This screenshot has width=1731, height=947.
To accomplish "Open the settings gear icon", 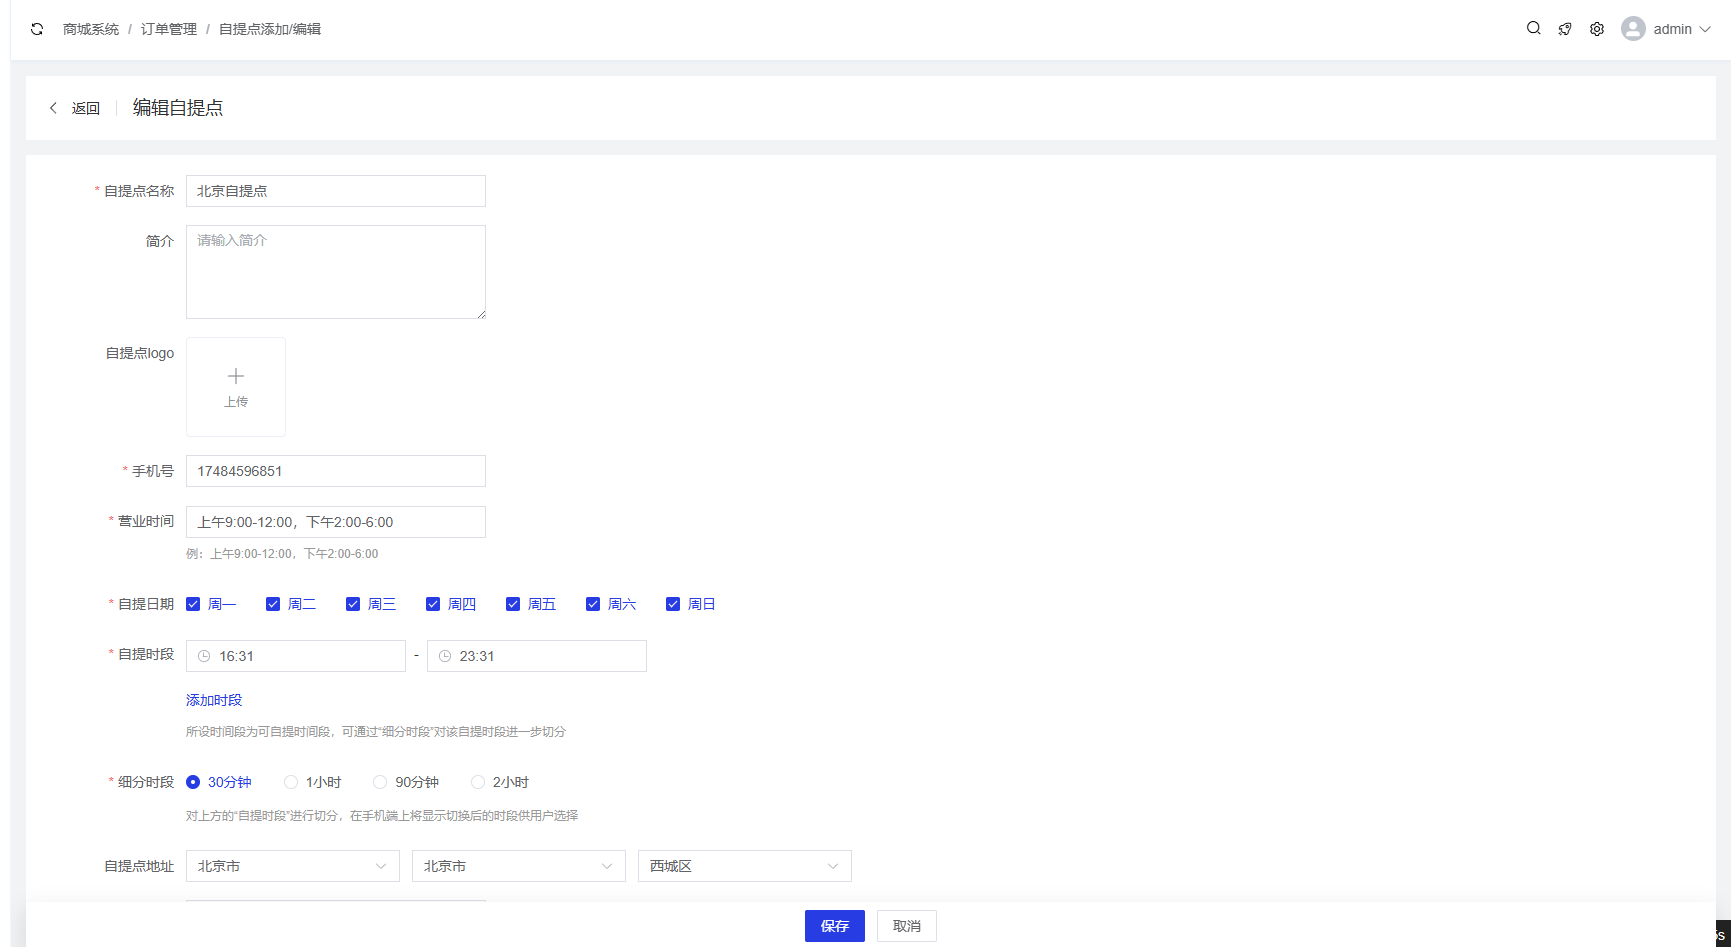I will pyautogui.click(x=1597, y=29).
